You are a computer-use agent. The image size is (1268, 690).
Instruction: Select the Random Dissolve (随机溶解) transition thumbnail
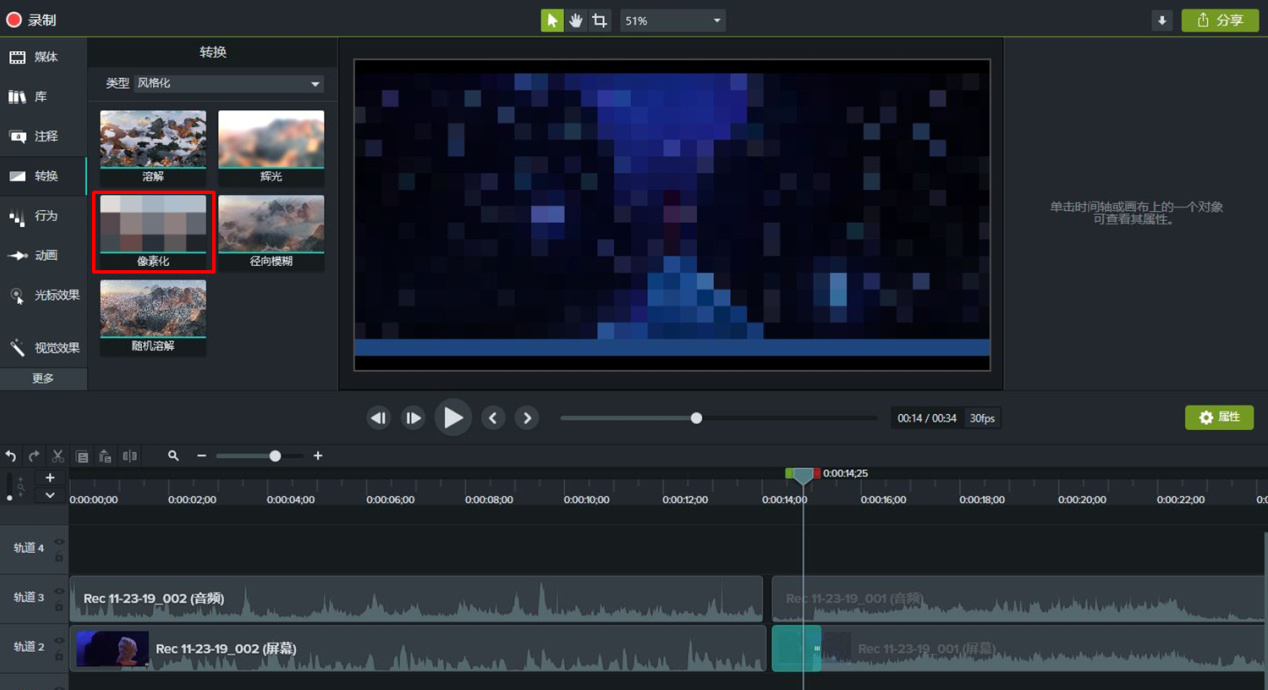(x=153, y=317)
